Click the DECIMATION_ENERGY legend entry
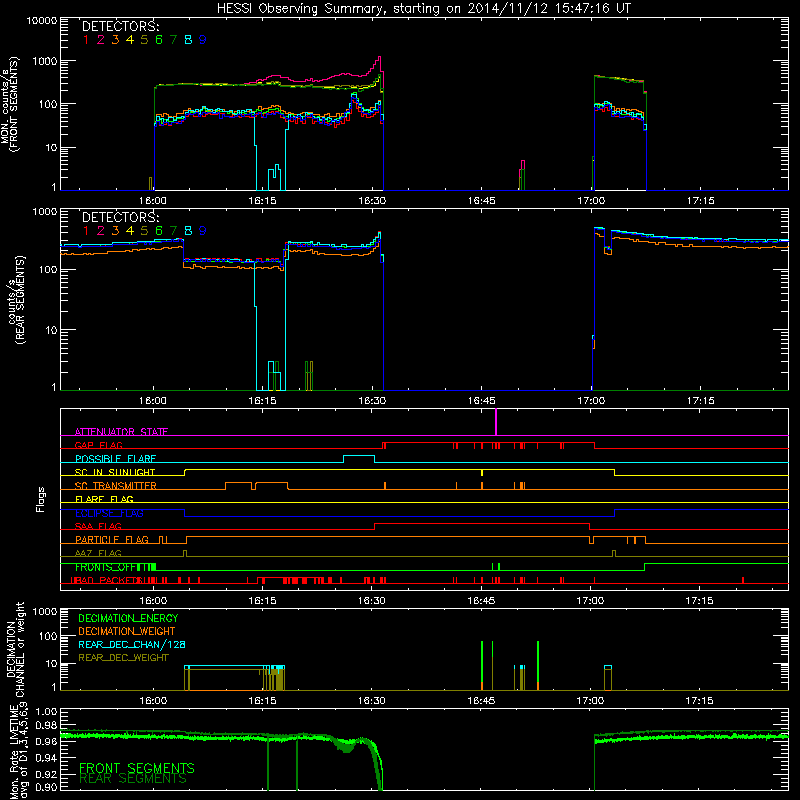800x800 pixels. tap(128, 618)
